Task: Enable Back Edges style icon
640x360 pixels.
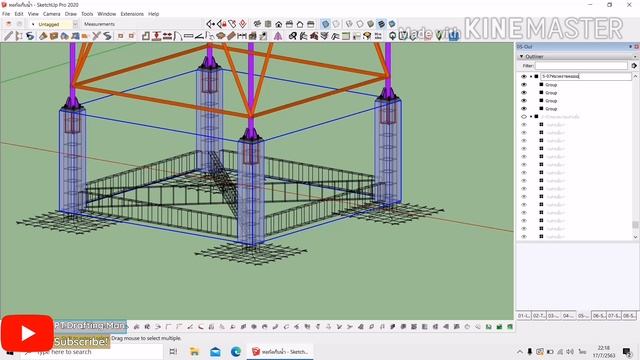Action: 336,24
